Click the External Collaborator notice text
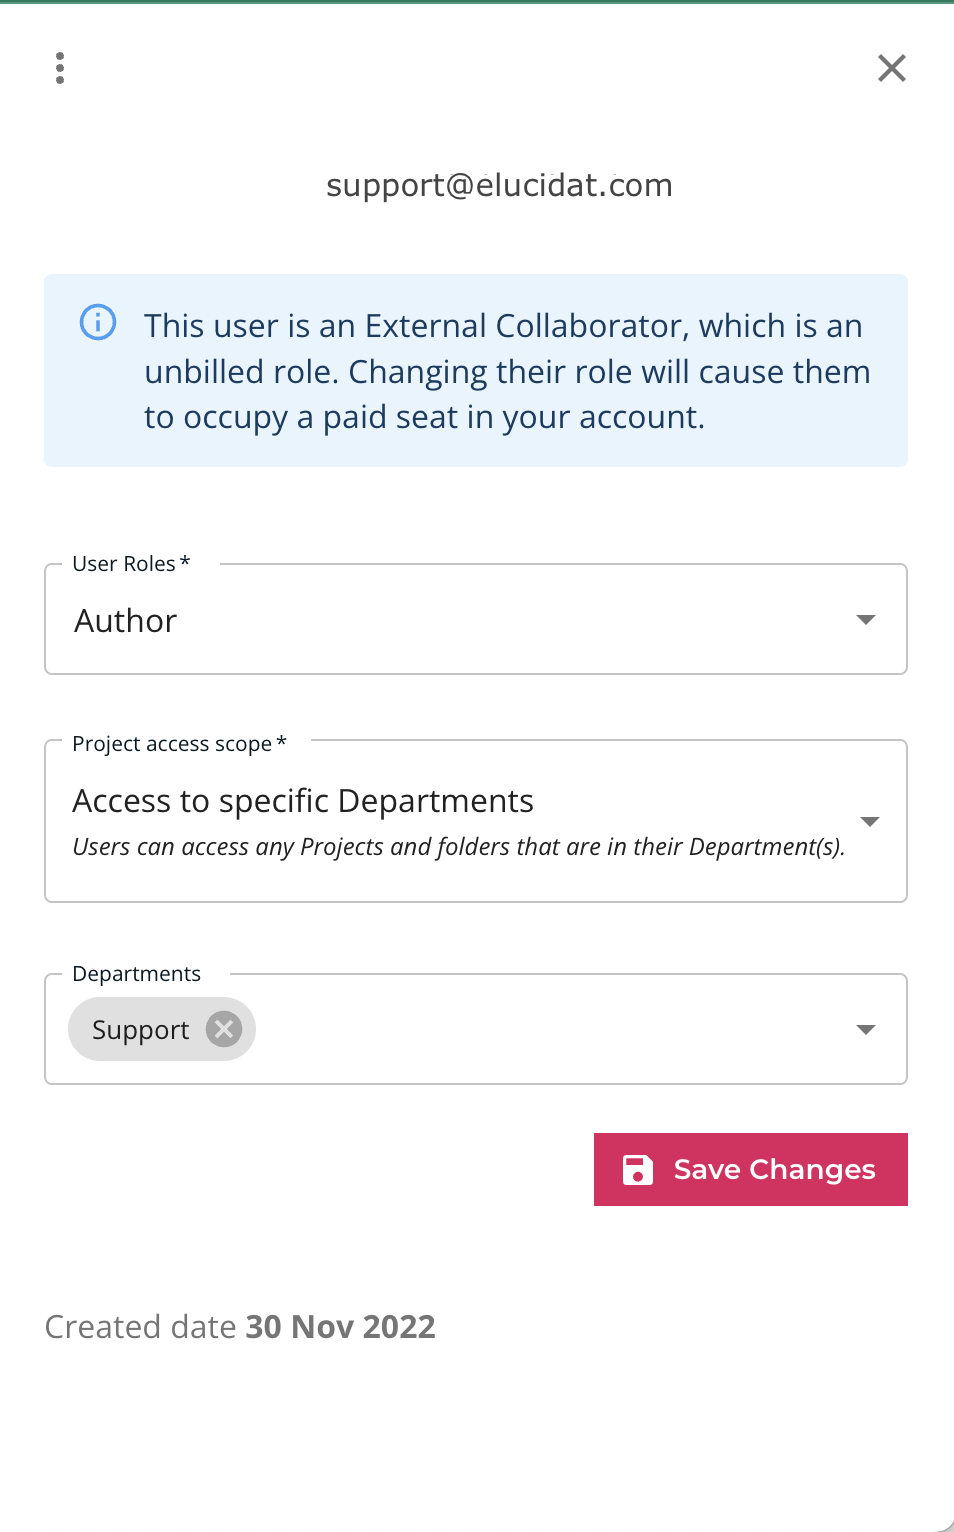The height and width of the screenshot is (1532, 954). click(x=507, y=371)
